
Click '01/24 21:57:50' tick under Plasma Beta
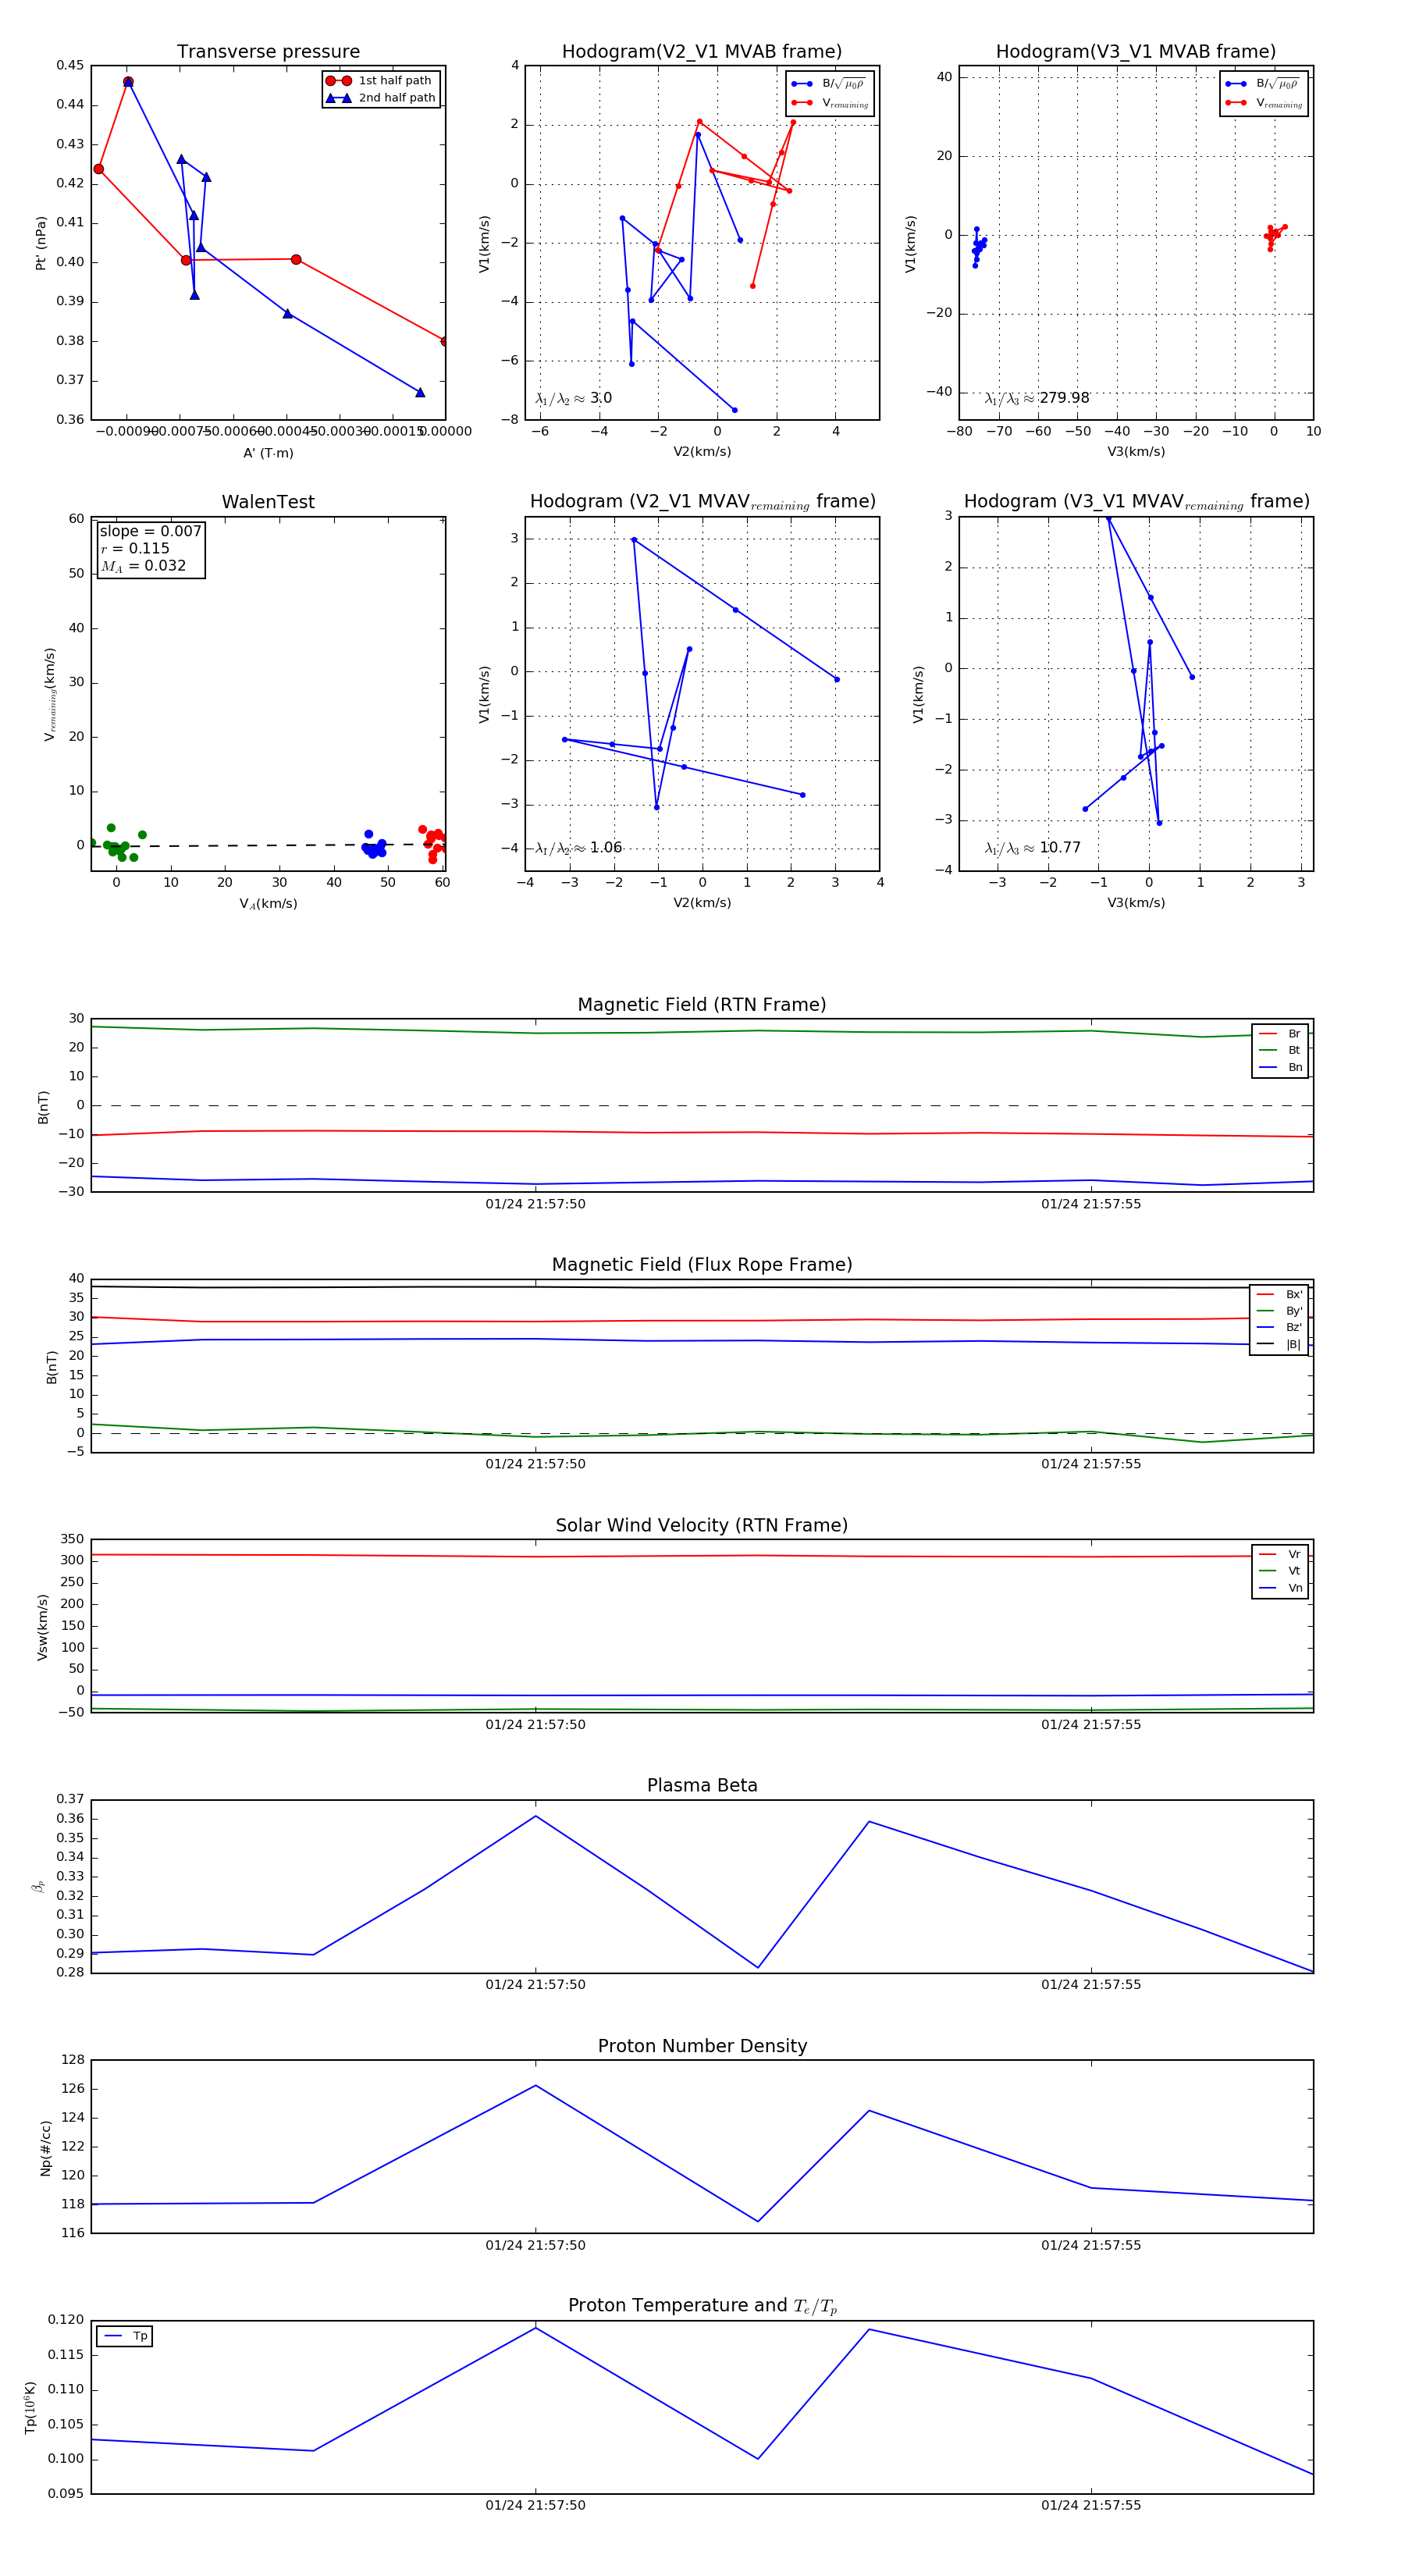tap(536, 1985)
